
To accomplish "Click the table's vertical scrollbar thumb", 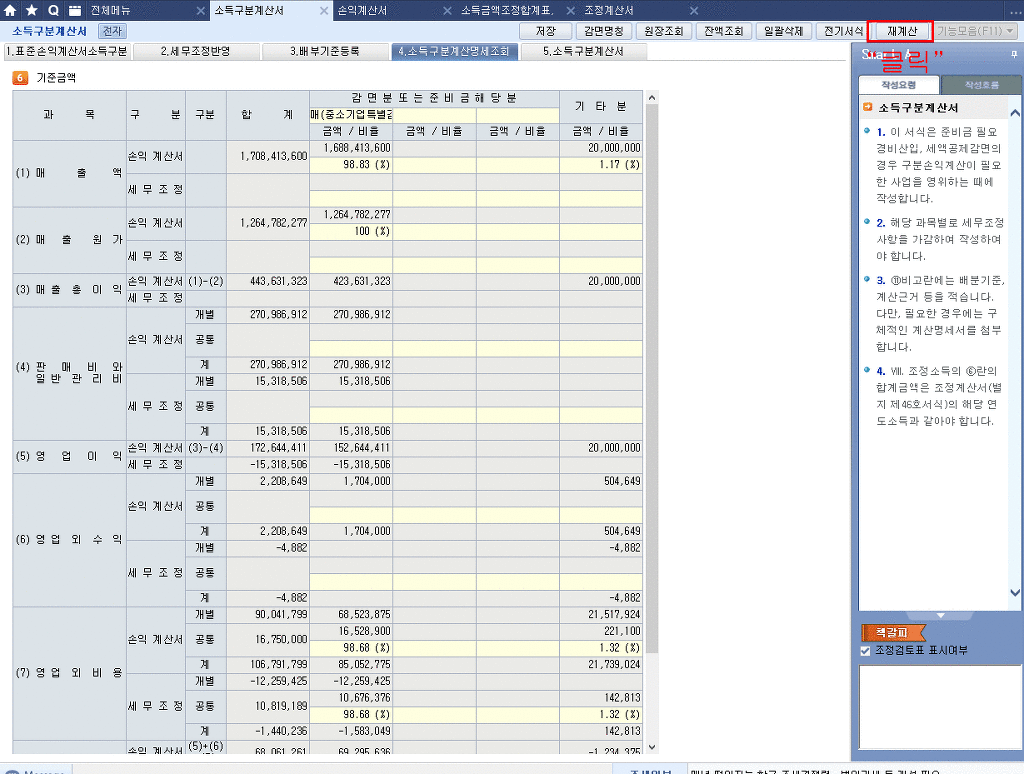I will (651, 379).
